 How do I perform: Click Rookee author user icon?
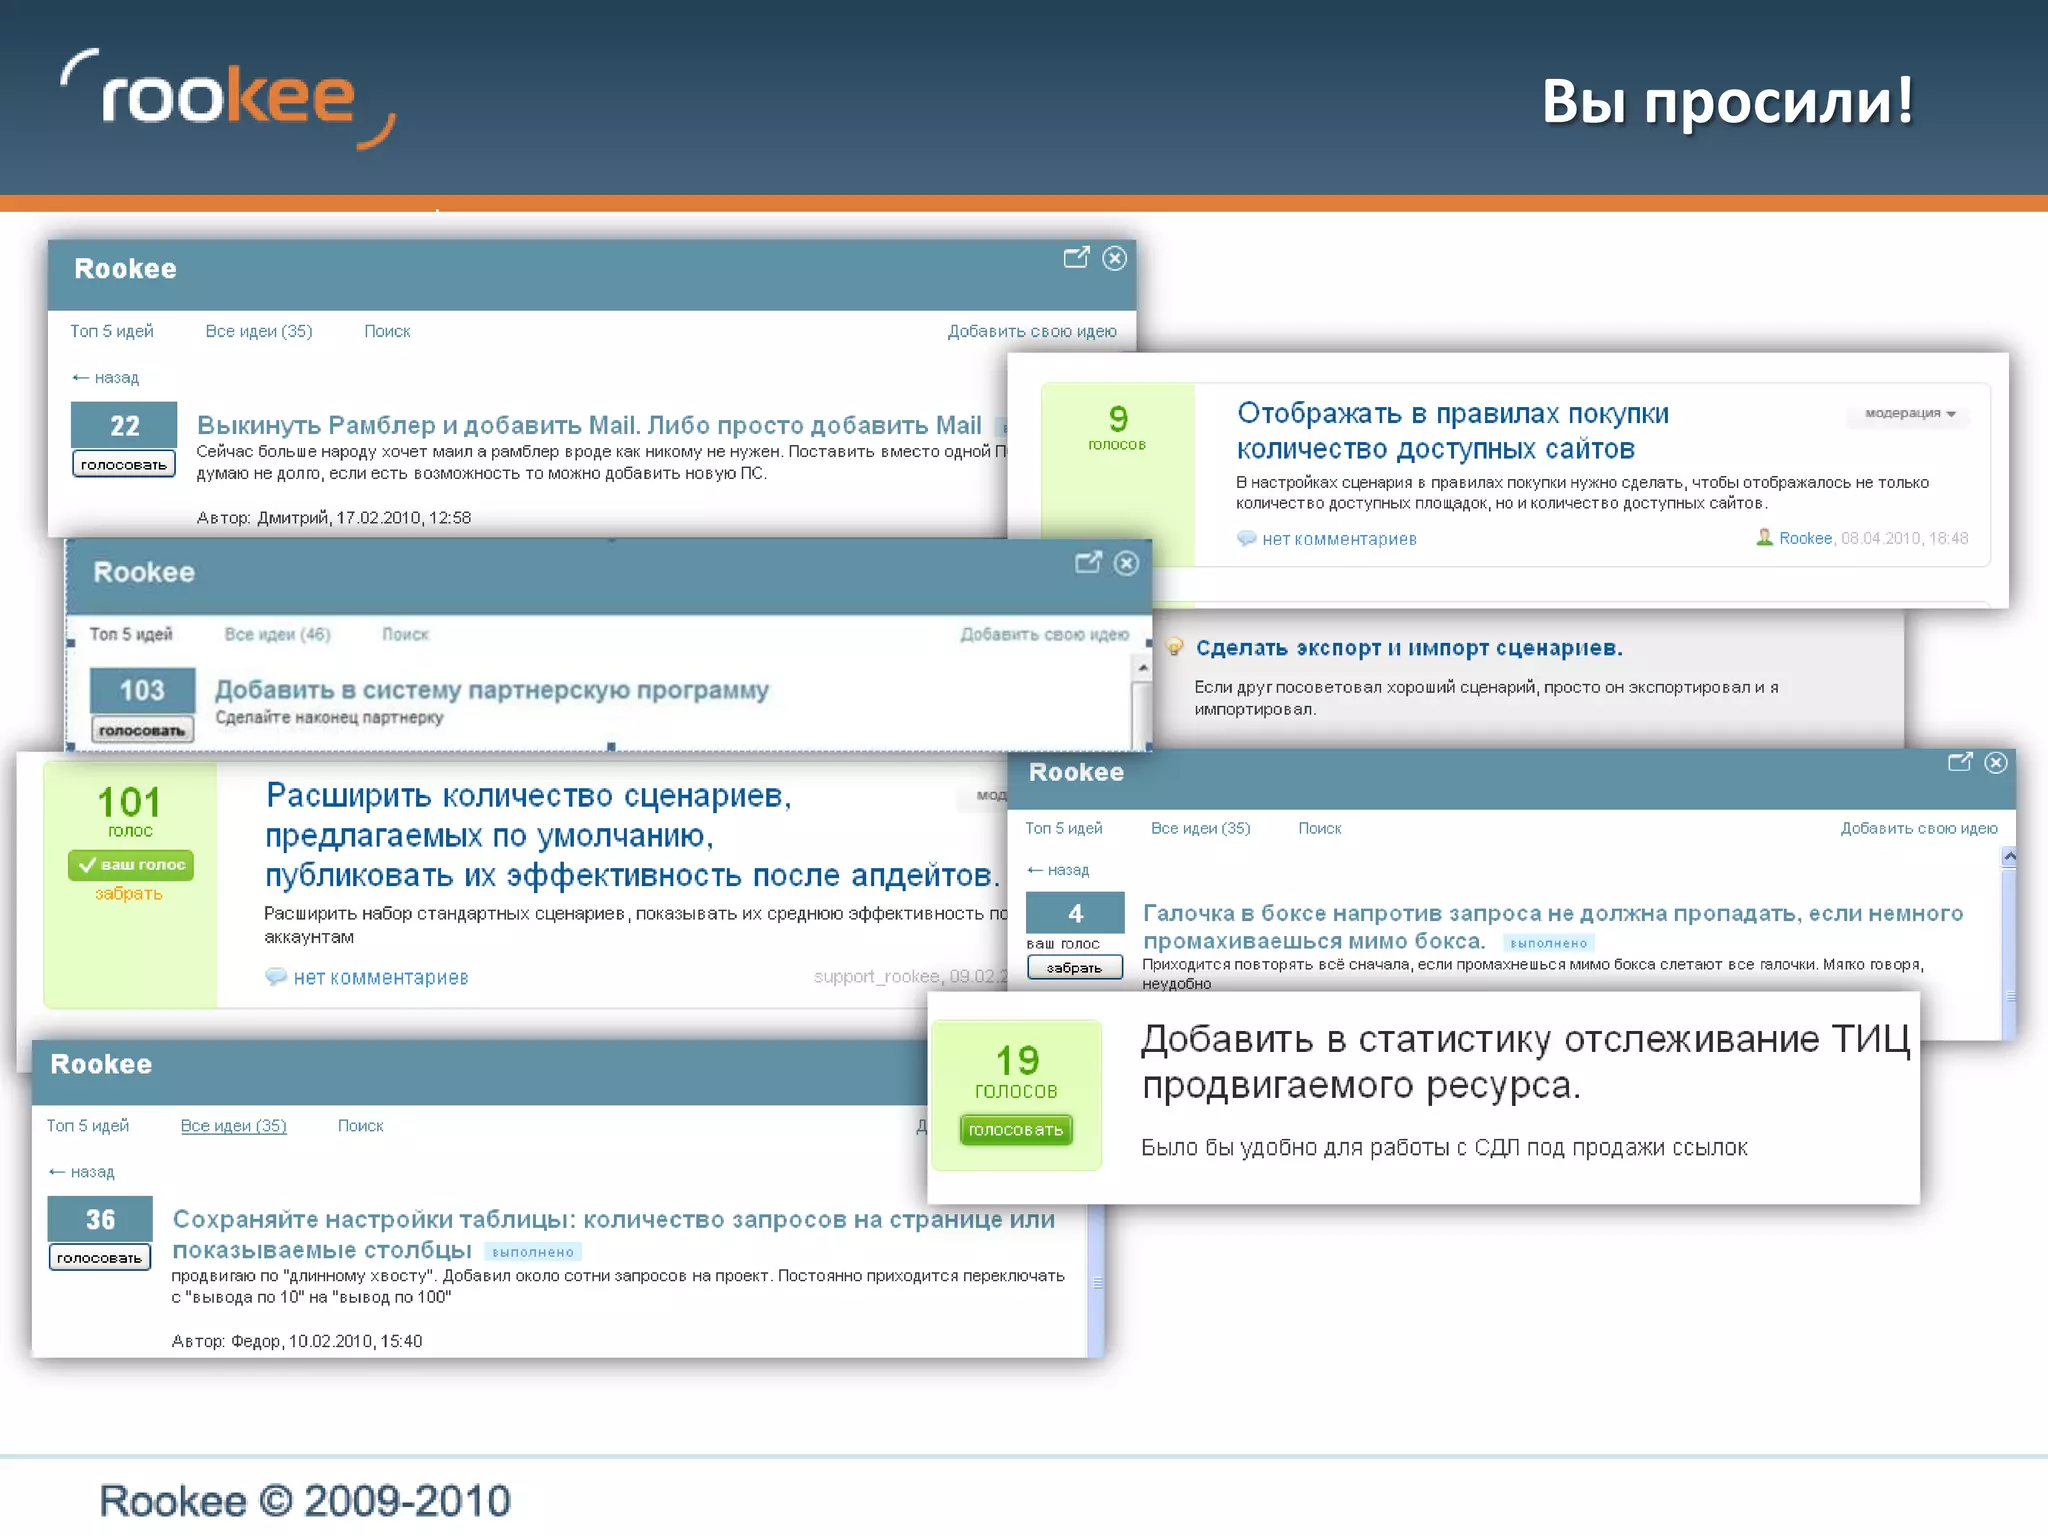[x=1764, y=537]
